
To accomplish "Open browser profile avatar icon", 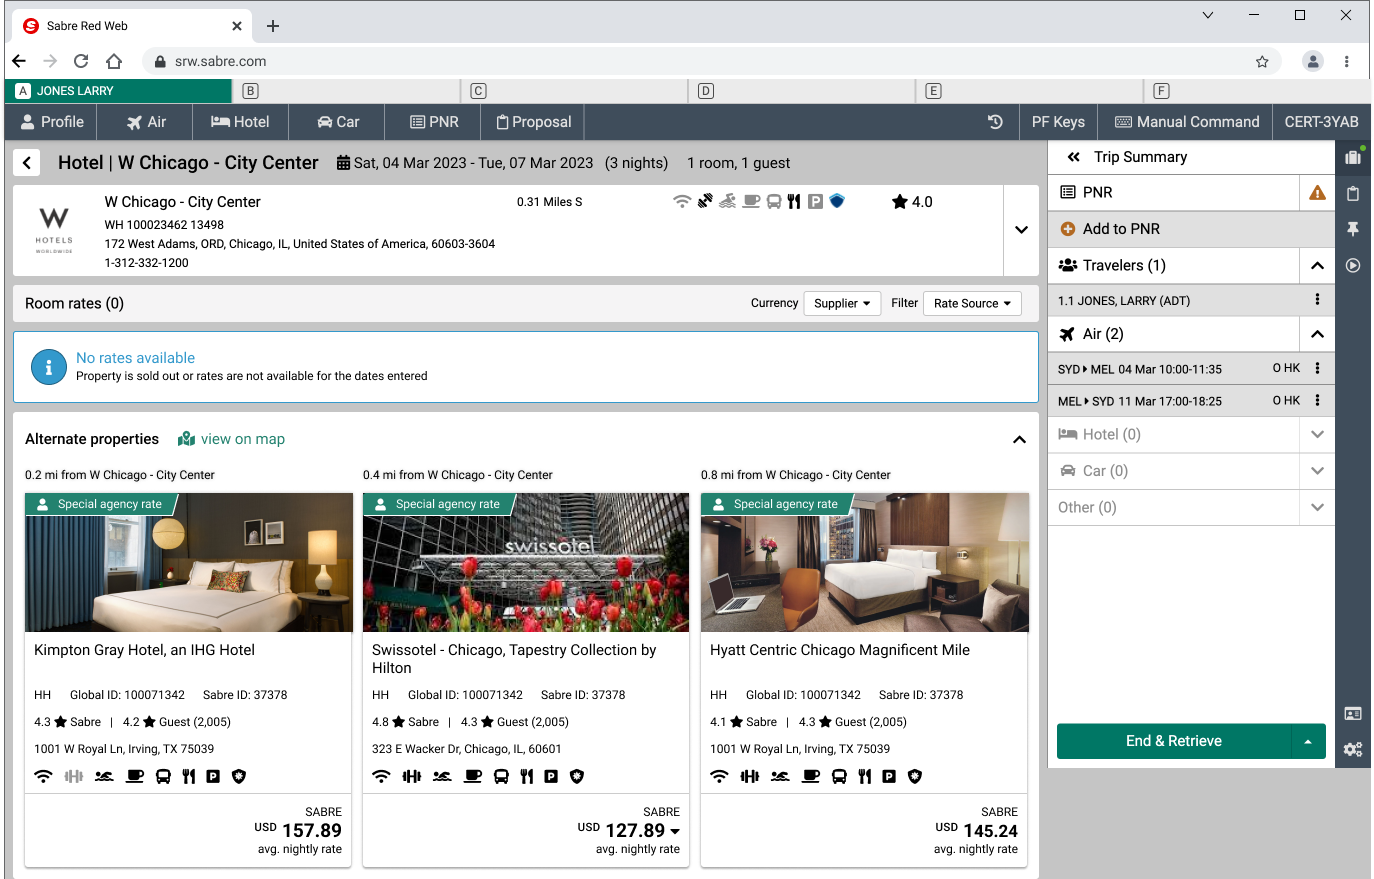I will (x=1313, y=61).
